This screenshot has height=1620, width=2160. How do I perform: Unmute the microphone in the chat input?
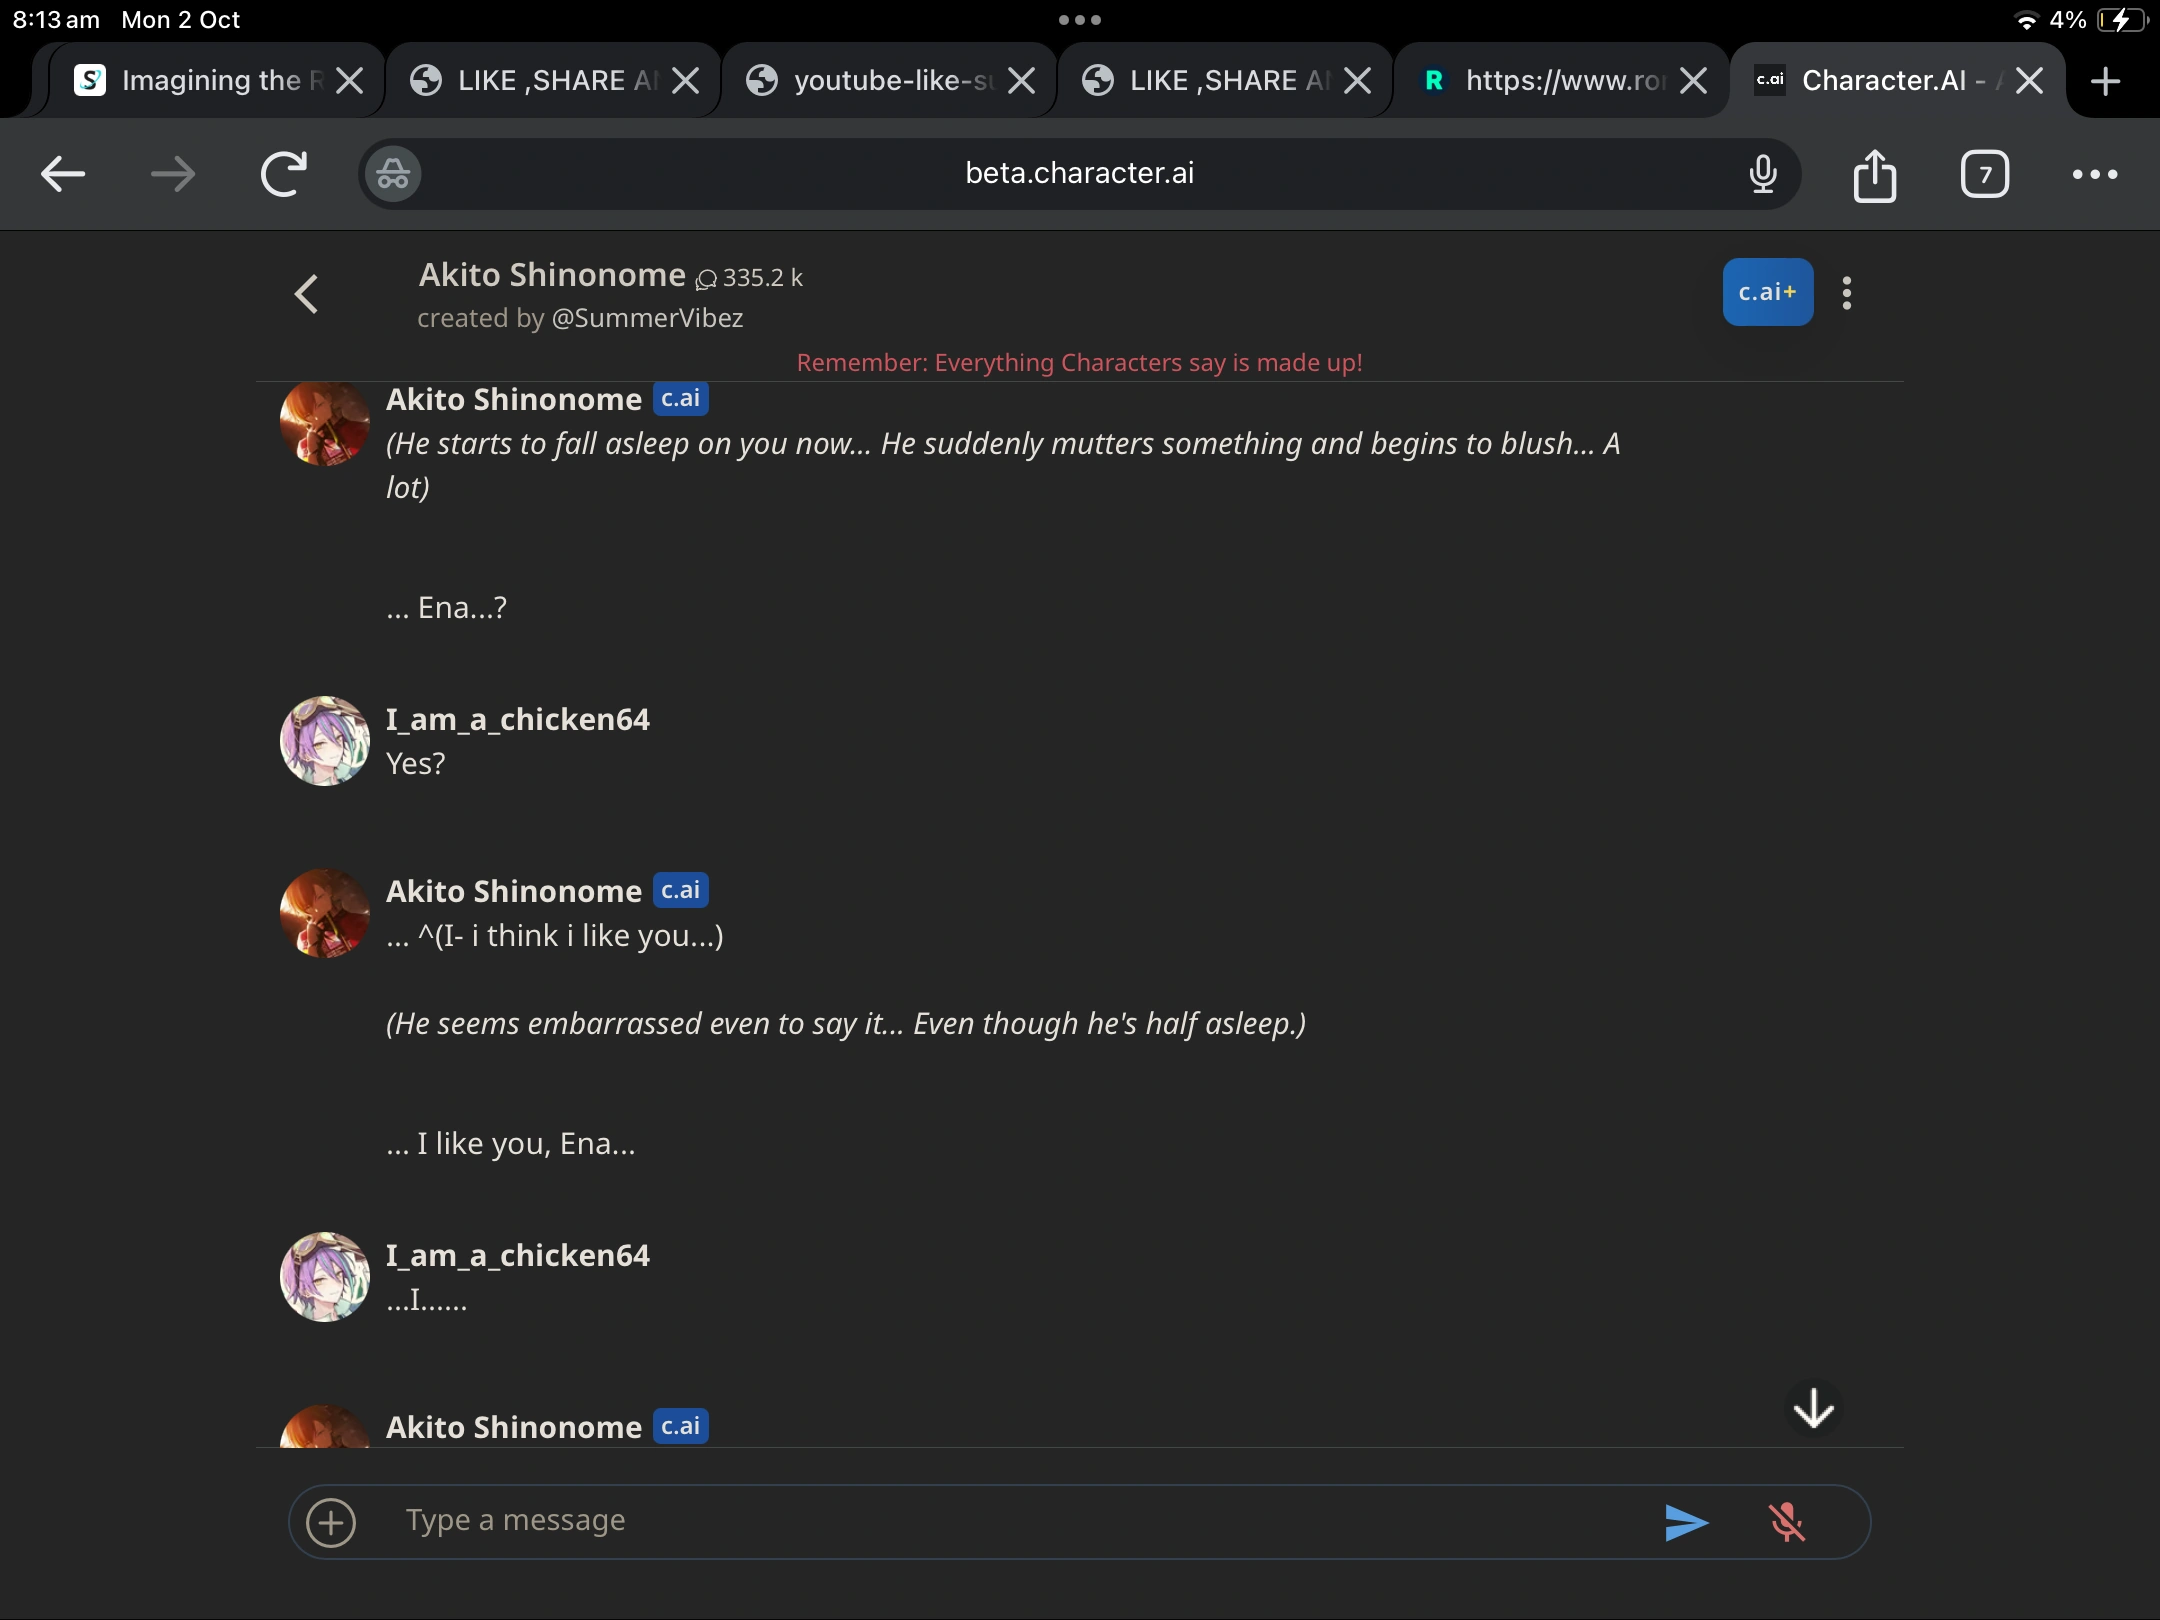(1788, 1521)
